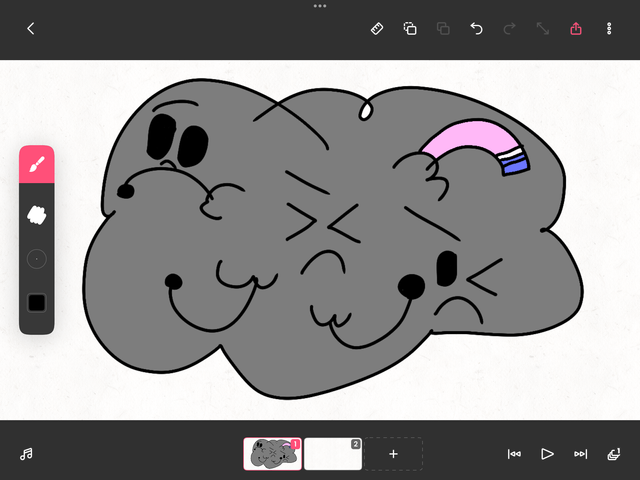Viewport: 640px width, 480px height.
Task: Go back using the top-left arrow
Action: [x=30, y=29]
